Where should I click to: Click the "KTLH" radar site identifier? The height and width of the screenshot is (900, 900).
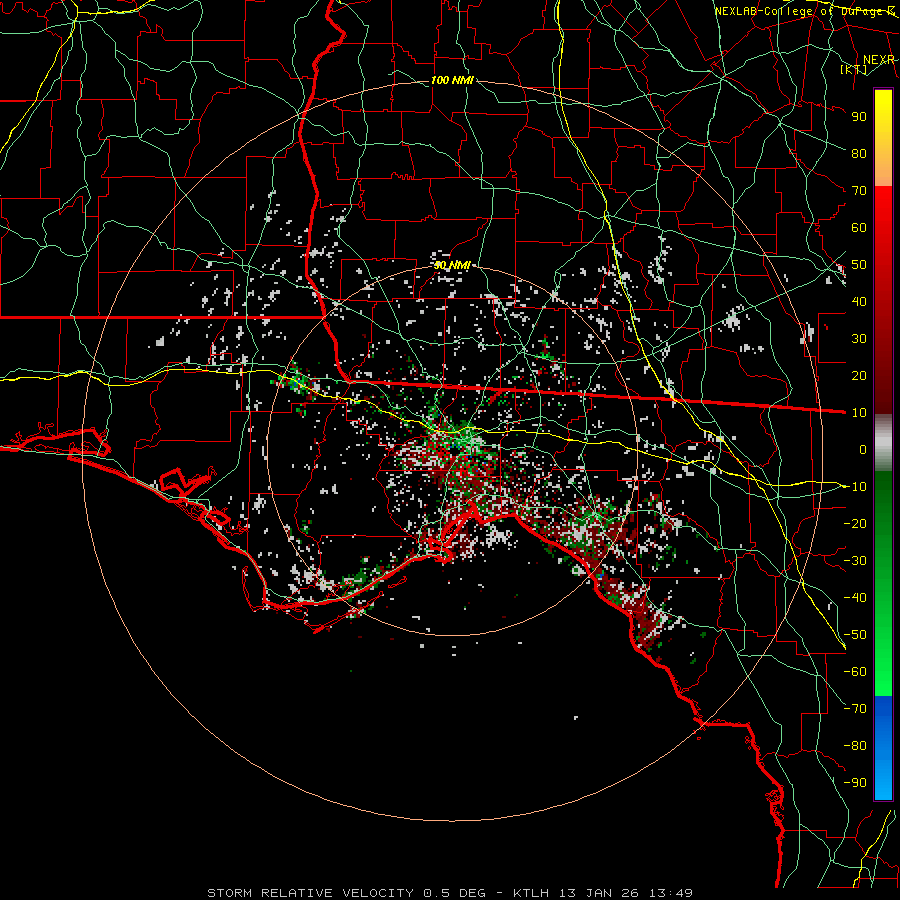click(x=531, y=893)
